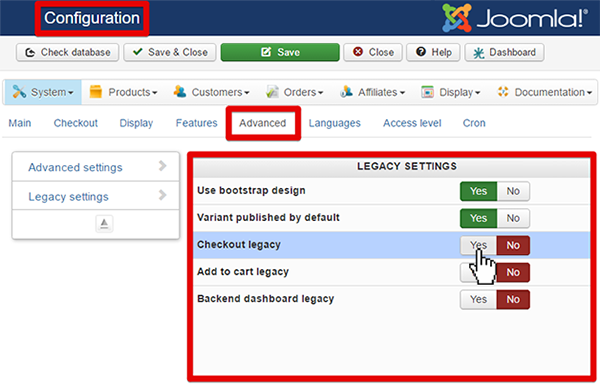Click the chevron beside Legacy settings

(163, 195)
